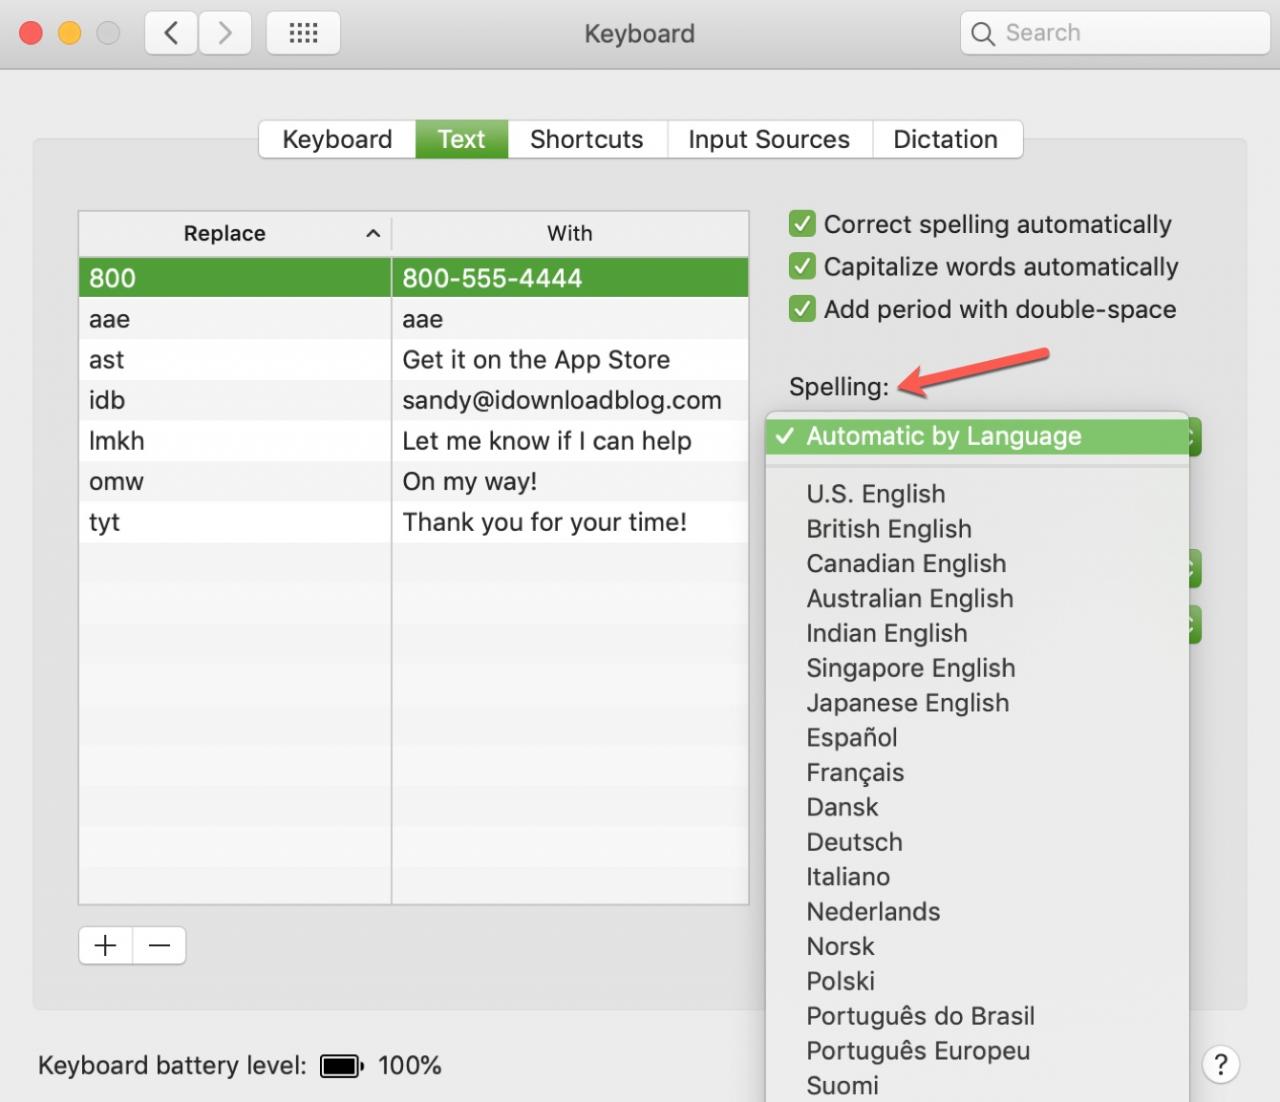The image size is (1280, 1102).
Task: Click the plus button to add replacement
Action: click(x=105, y=945)
